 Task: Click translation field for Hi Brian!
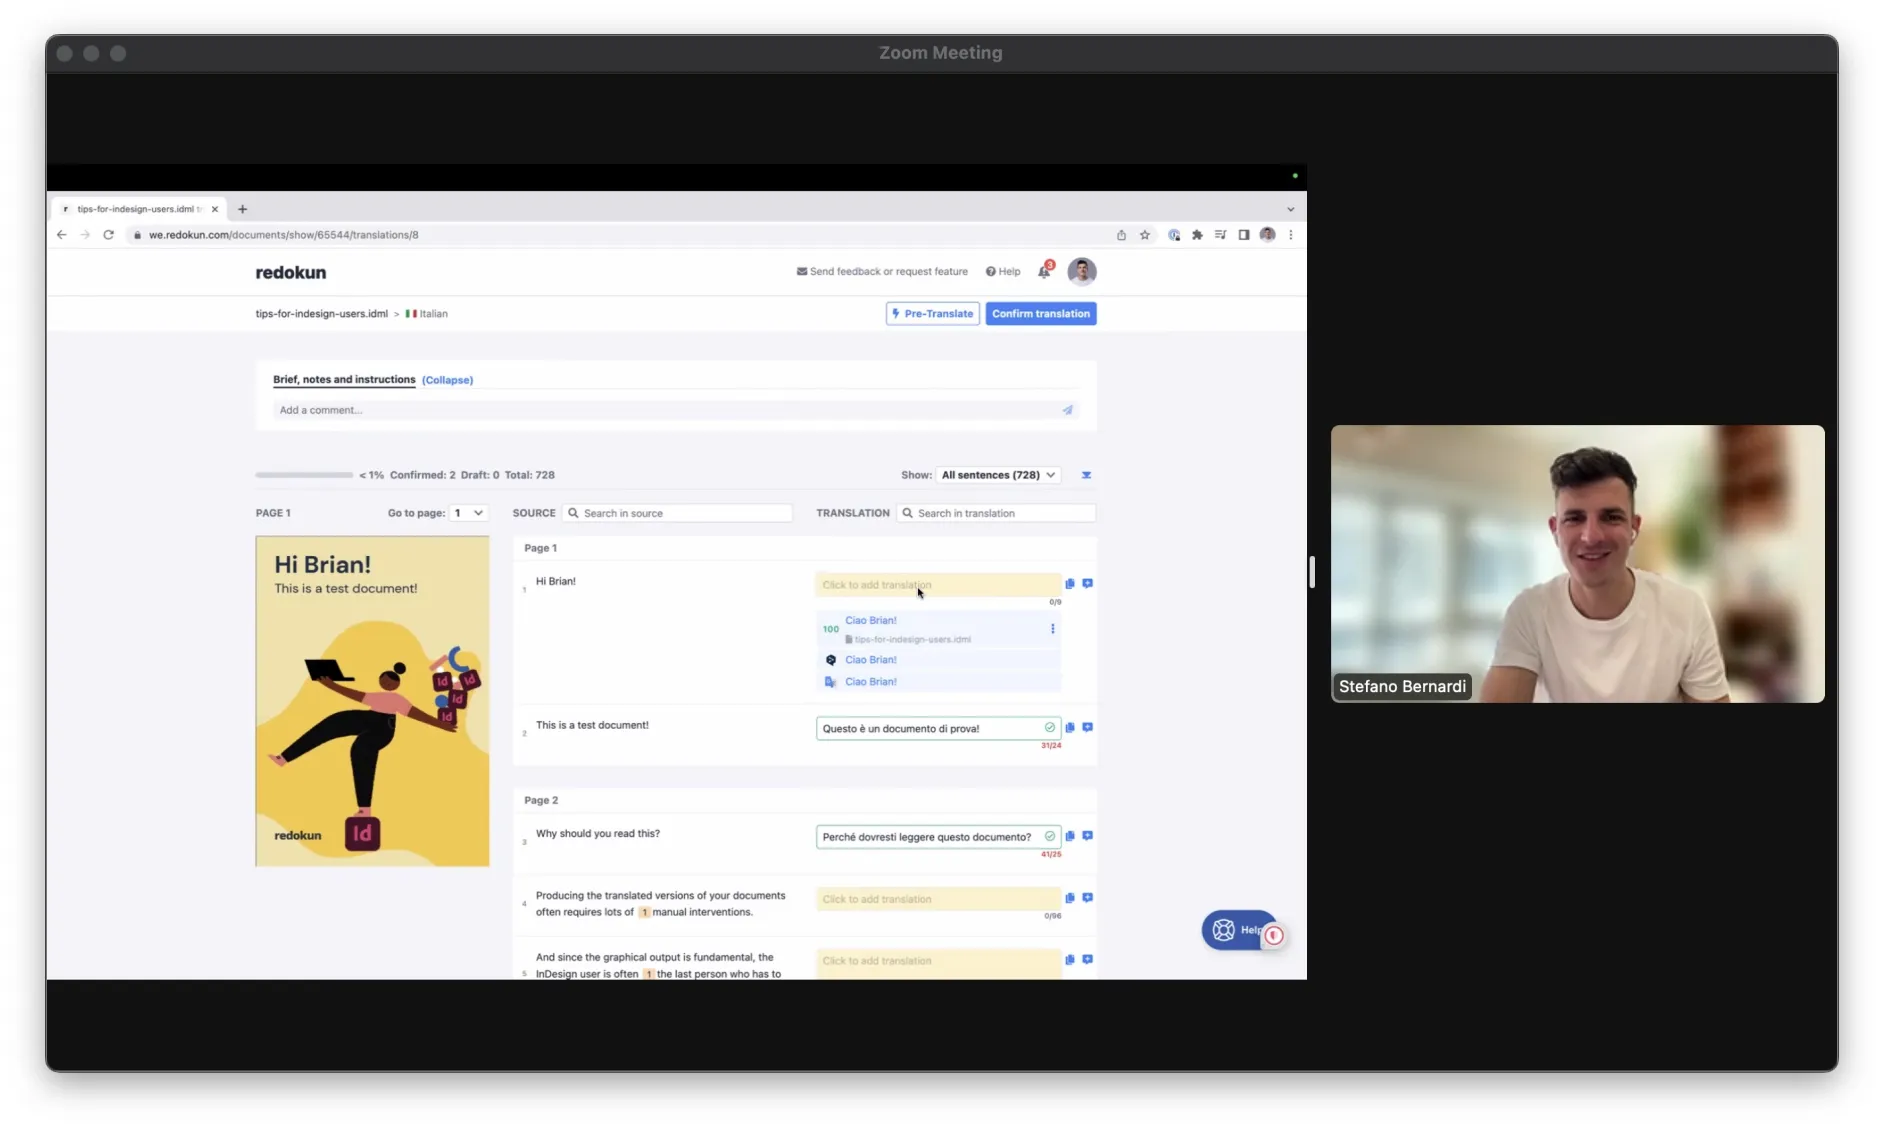pyautogui.click(x=938, y=585)
